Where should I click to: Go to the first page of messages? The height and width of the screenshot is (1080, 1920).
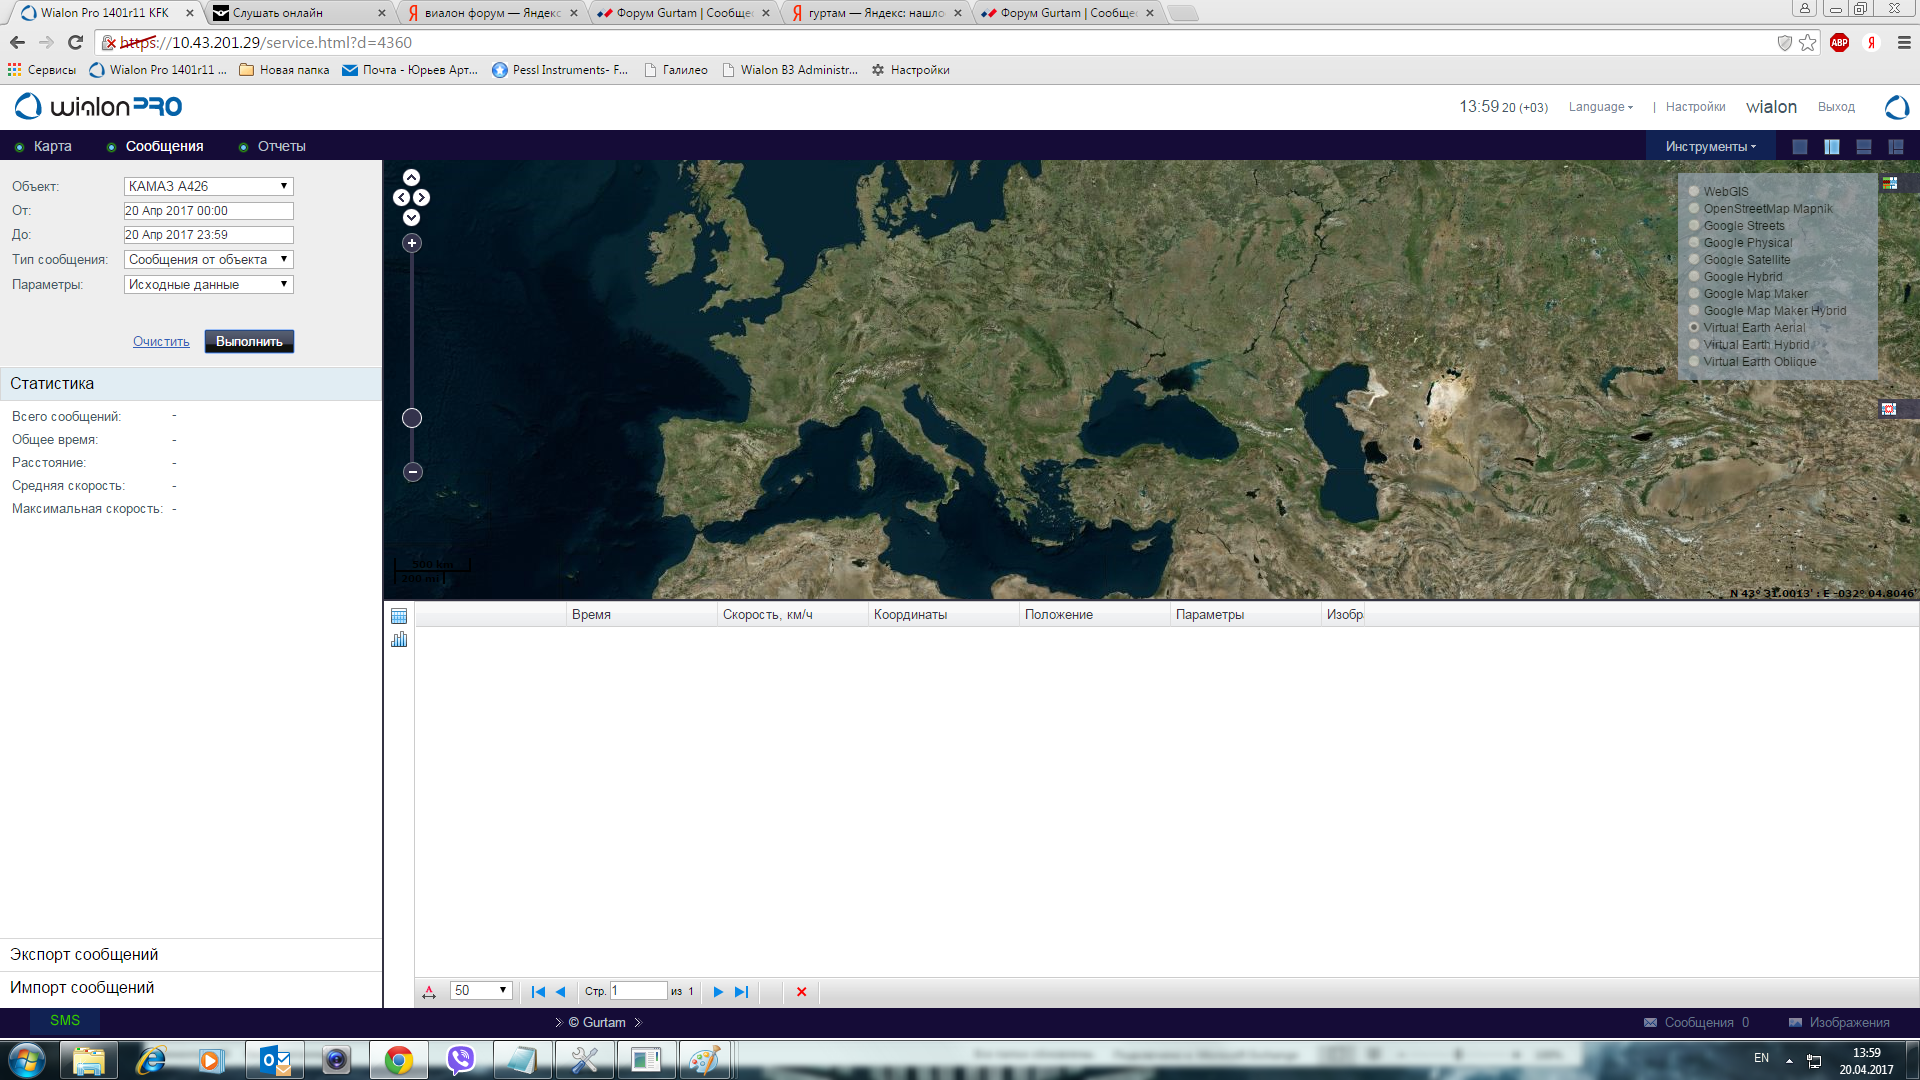click(x=538, y=992)
